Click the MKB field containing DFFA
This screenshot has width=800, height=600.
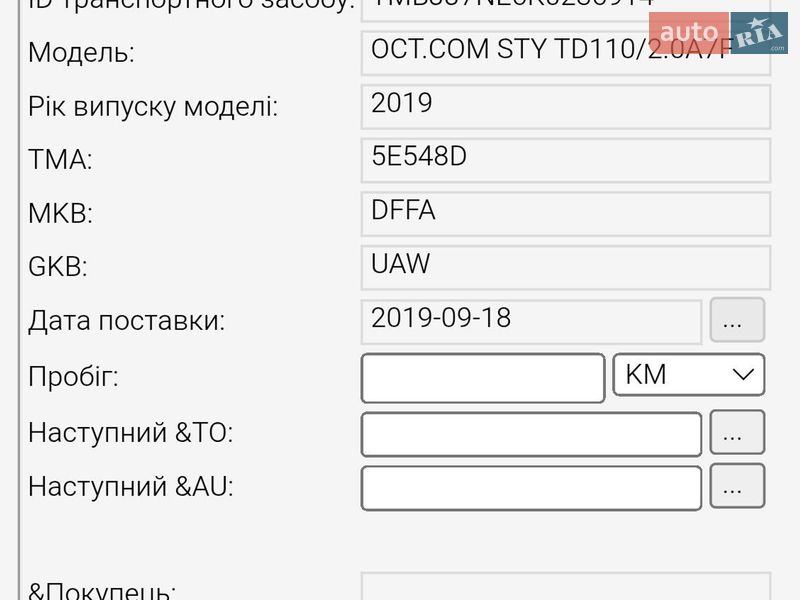(x=565, y=211)
